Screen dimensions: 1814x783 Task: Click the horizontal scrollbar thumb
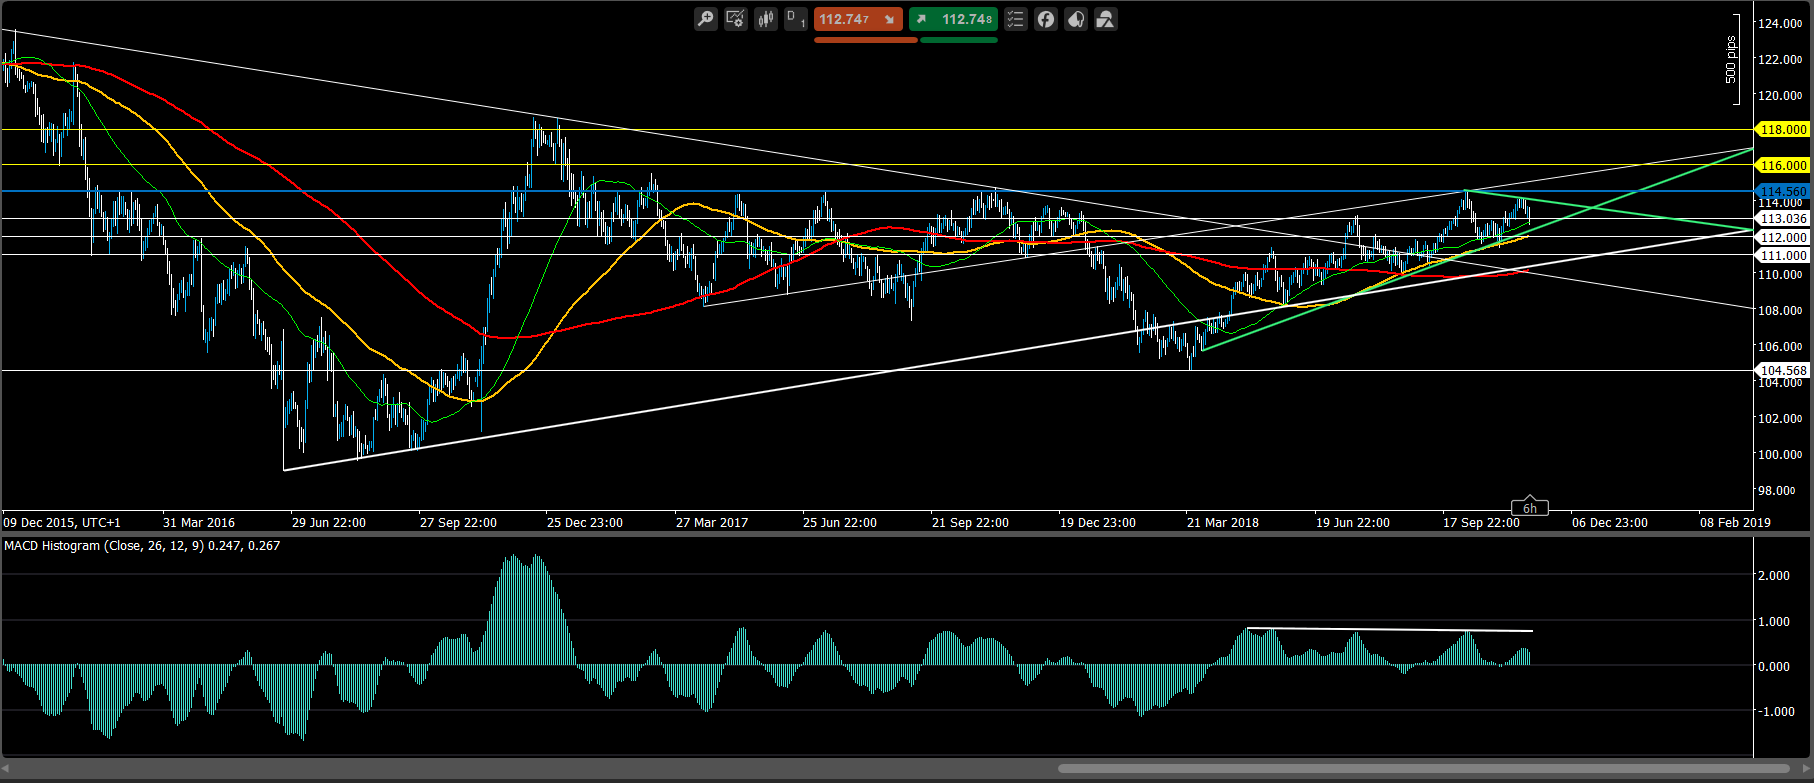click(x=1424, y=769)
